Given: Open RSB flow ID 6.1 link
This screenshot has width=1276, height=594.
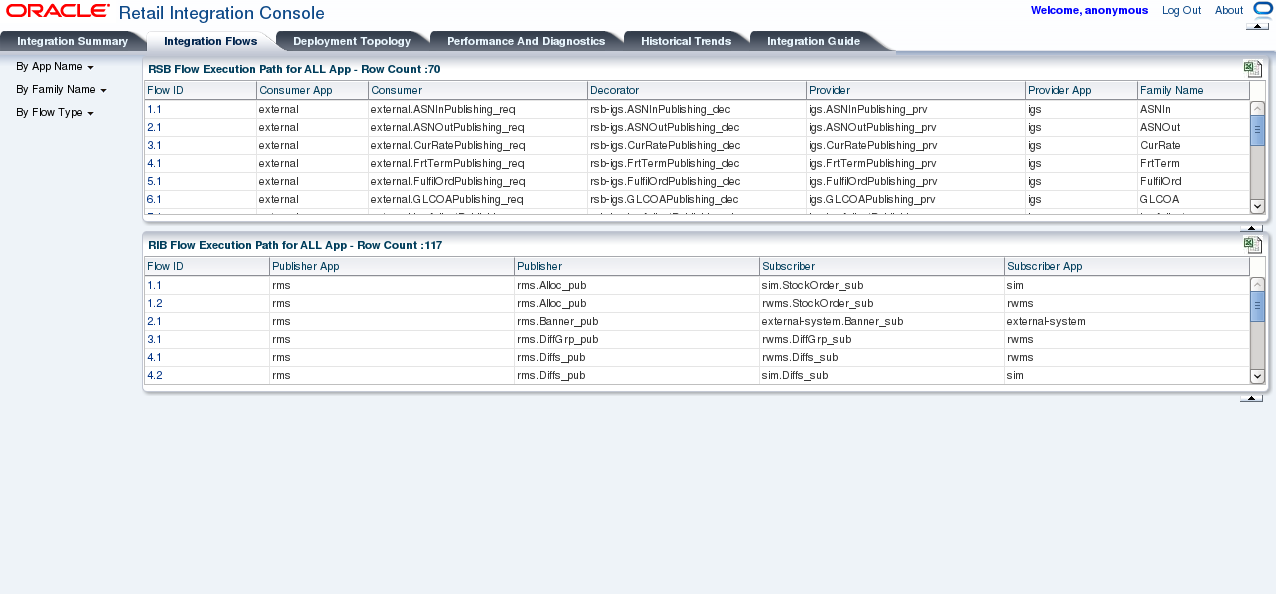Looking at the screenshot, I should point(154,199).
